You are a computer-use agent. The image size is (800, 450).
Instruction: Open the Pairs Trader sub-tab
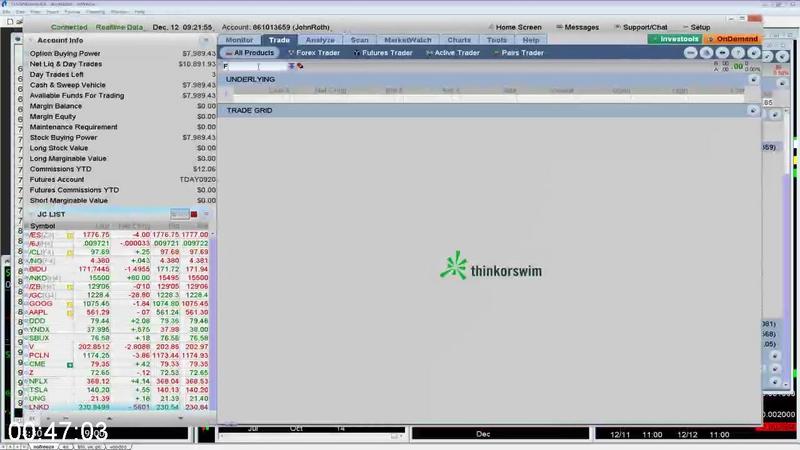click(518, 53)
